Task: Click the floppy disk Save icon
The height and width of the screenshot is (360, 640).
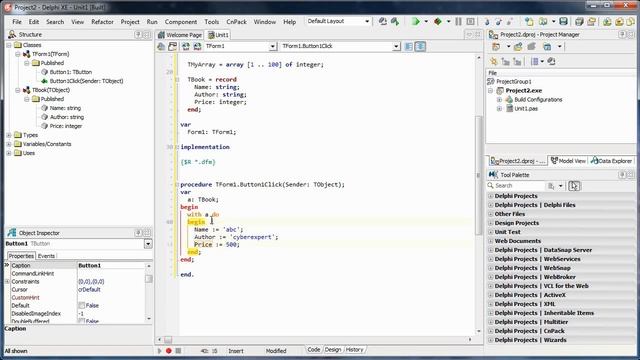Action: (x=563, y=21)
